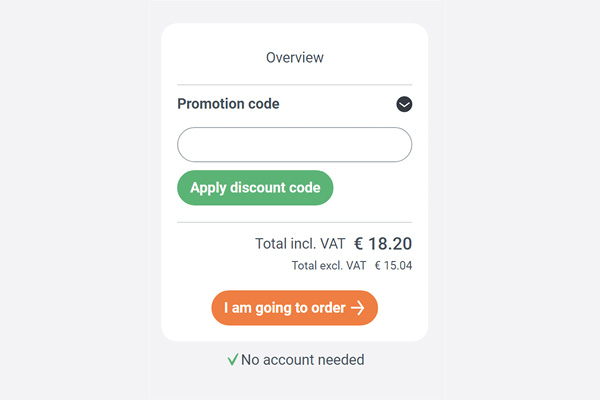Viewport: 600px width, 400px height.
Task: Click the word 'order' on orange button
Action: (x=328, y=308)
